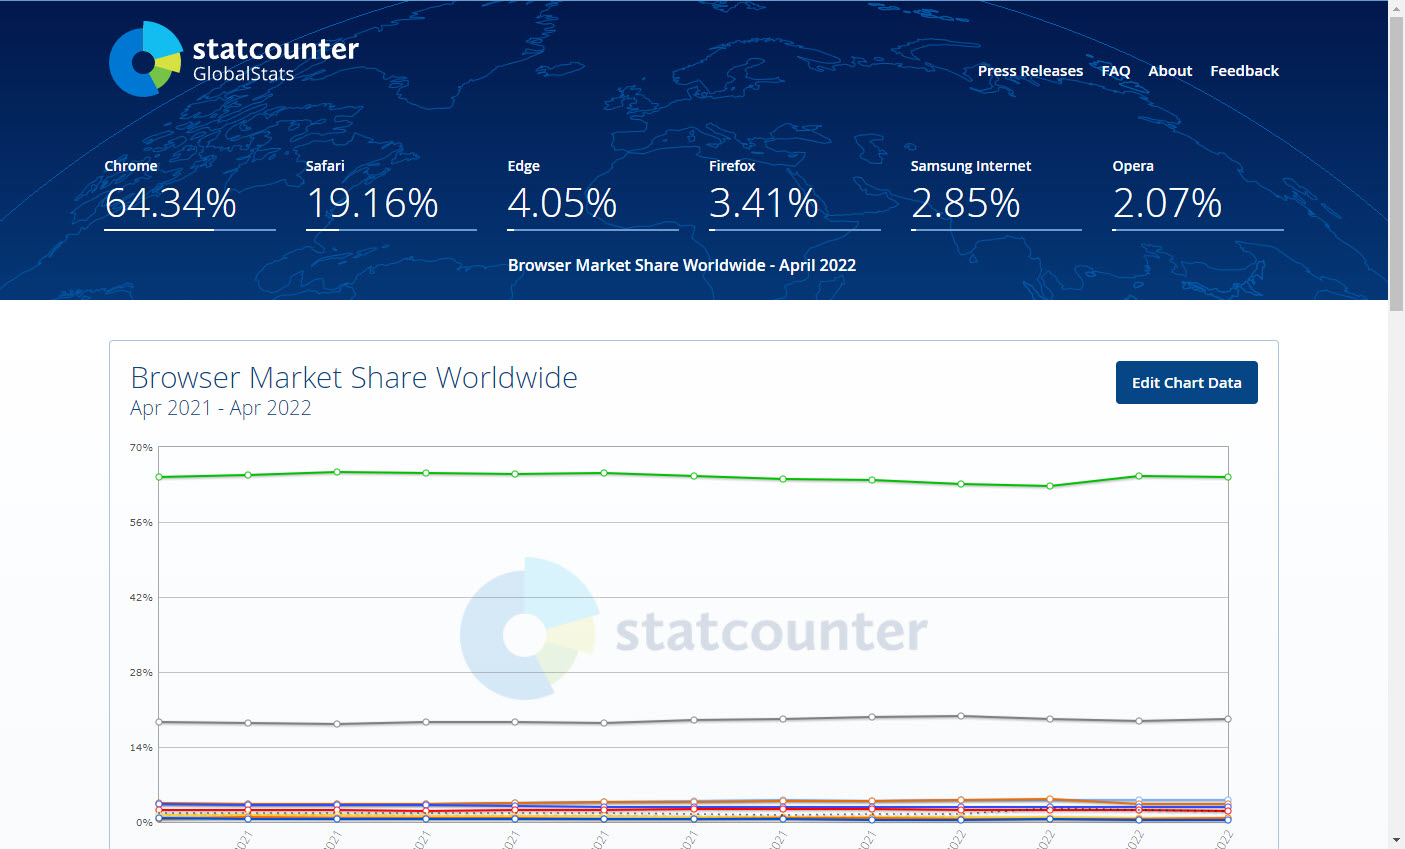
Task: Click the 70% y-axis label
Action: (x=141, y=447)
